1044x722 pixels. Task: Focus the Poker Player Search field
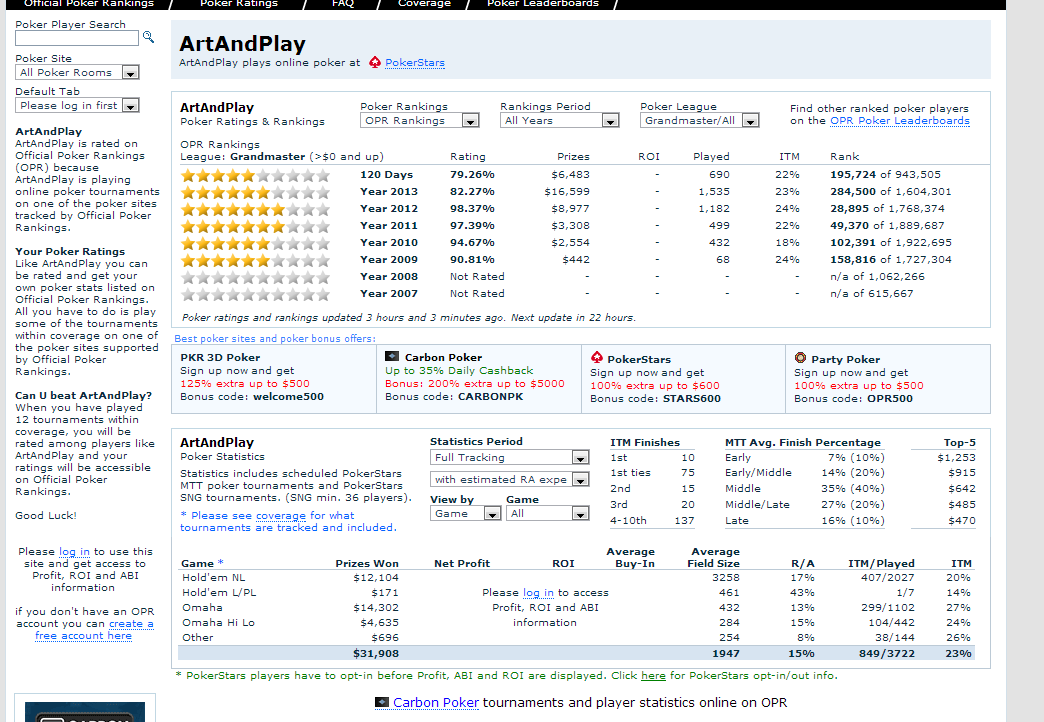click(77, 38)
